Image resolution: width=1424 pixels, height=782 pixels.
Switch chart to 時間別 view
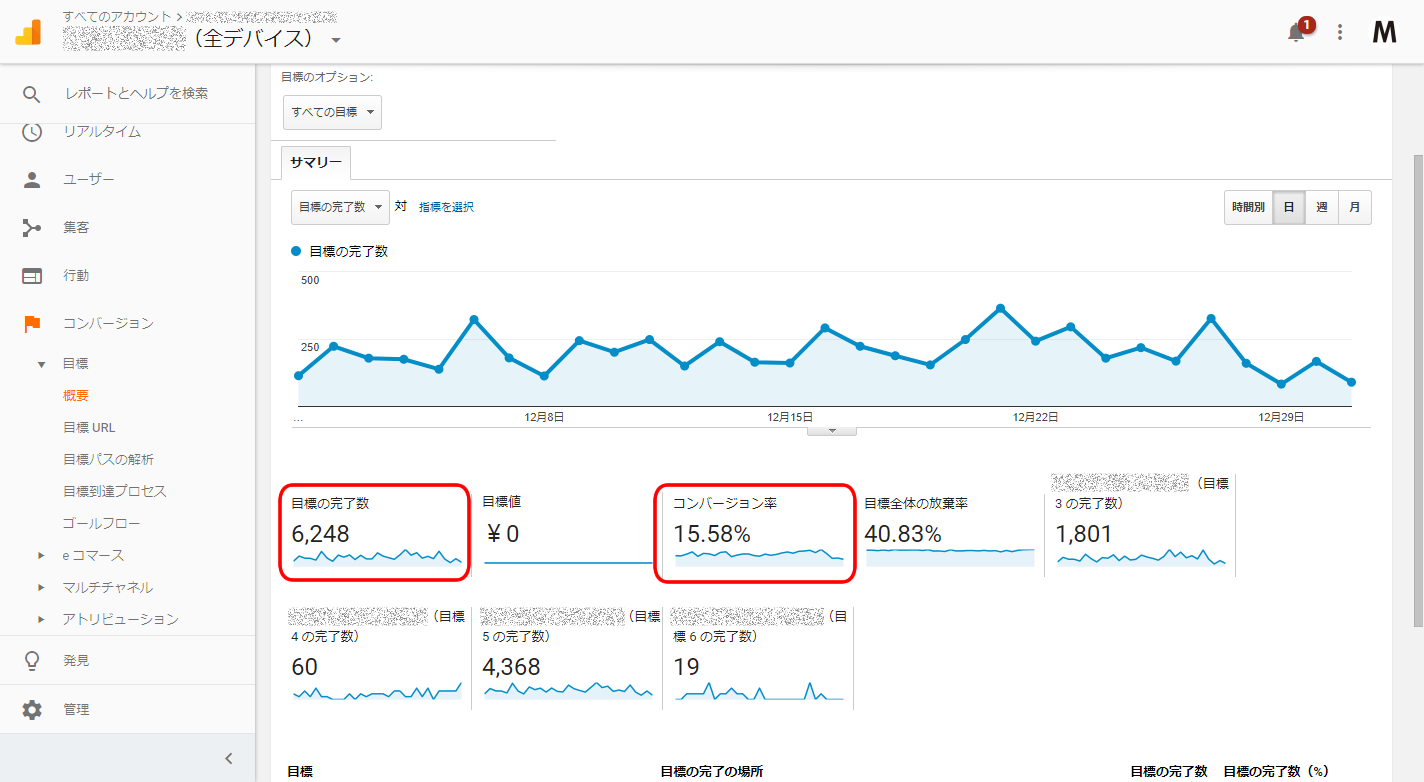pyautogui.click(x=1248, y=207)
